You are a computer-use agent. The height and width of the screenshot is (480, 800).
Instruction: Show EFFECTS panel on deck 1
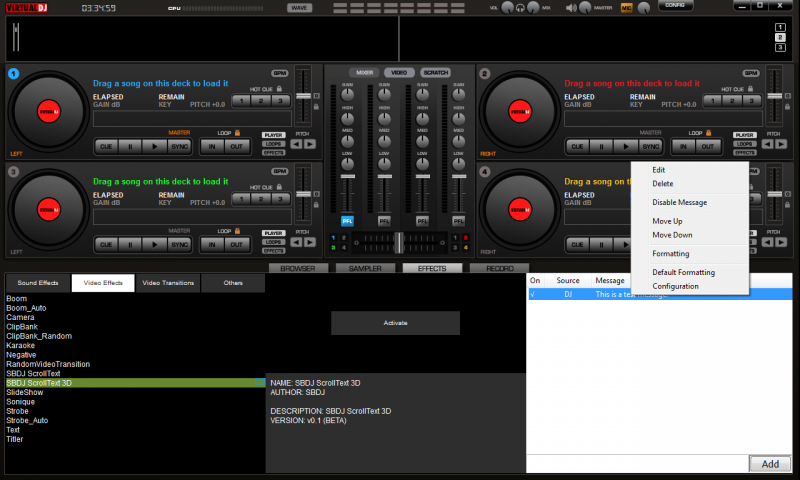click(273, 153)
